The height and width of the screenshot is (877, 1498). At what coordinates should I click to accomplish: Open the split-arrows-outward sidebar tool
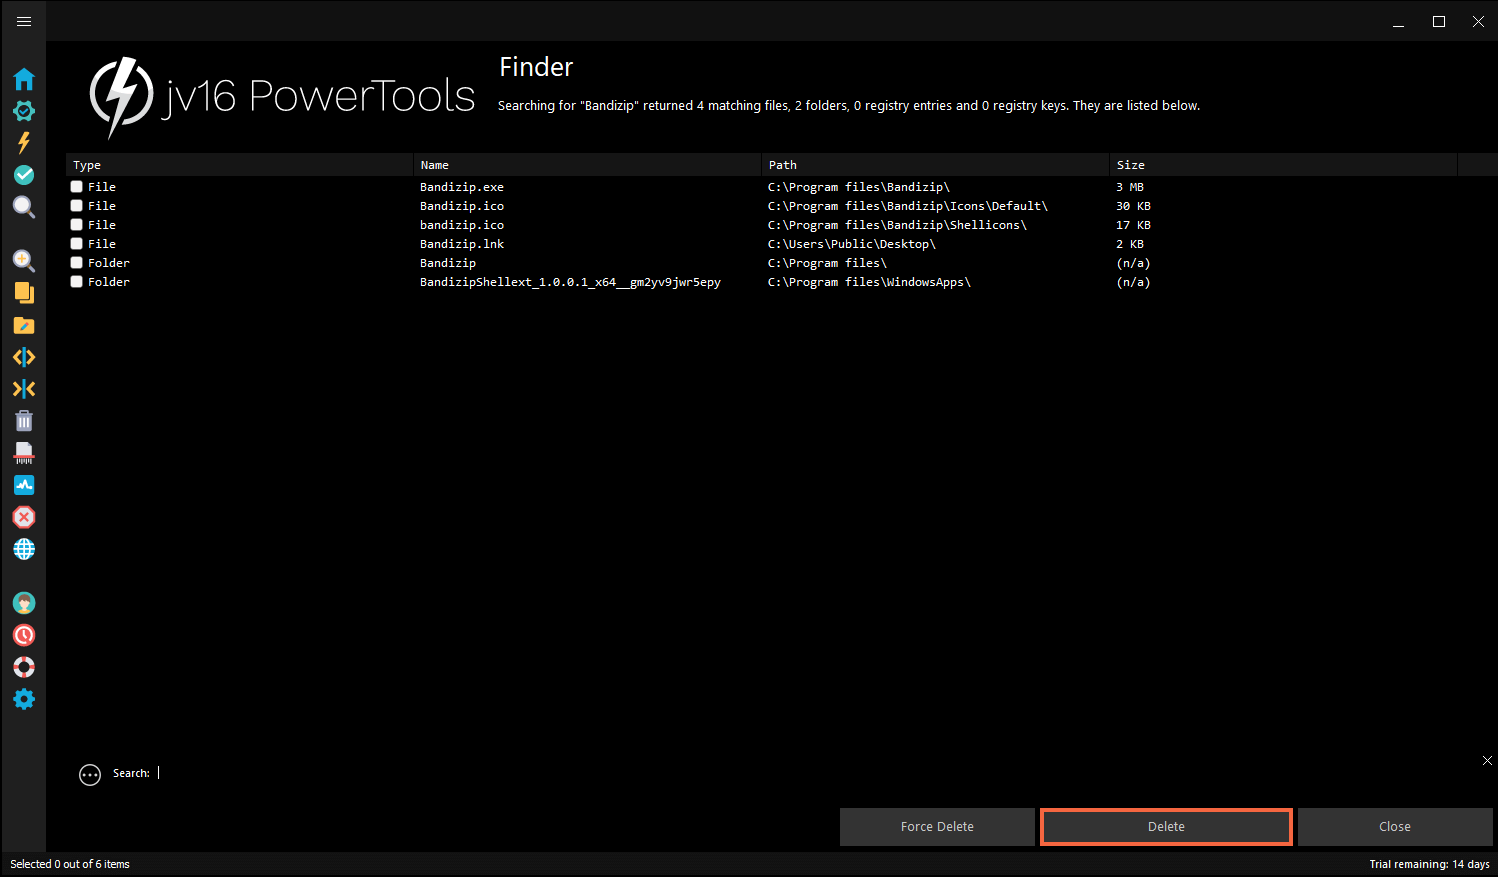(24, 357)
